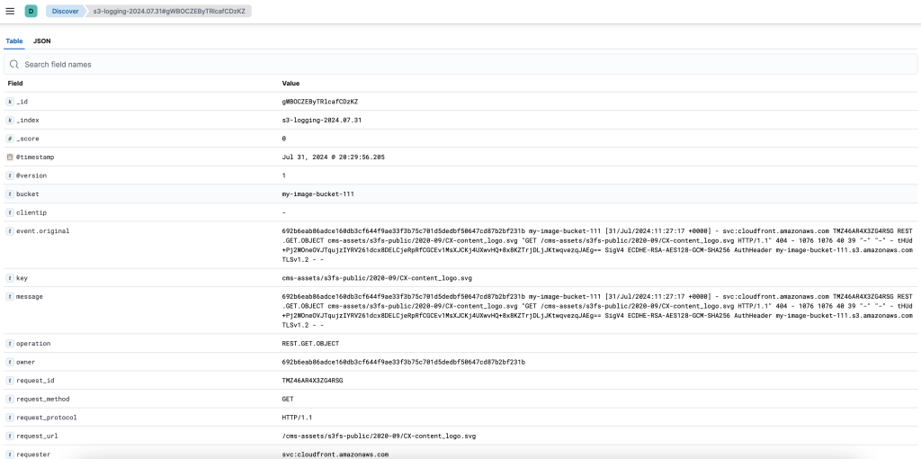Image resolution: width=921 pixels, height=459 pixels.
Task: Select the _index value s3-logging-2024.07.31
Action: pos(320,120)
